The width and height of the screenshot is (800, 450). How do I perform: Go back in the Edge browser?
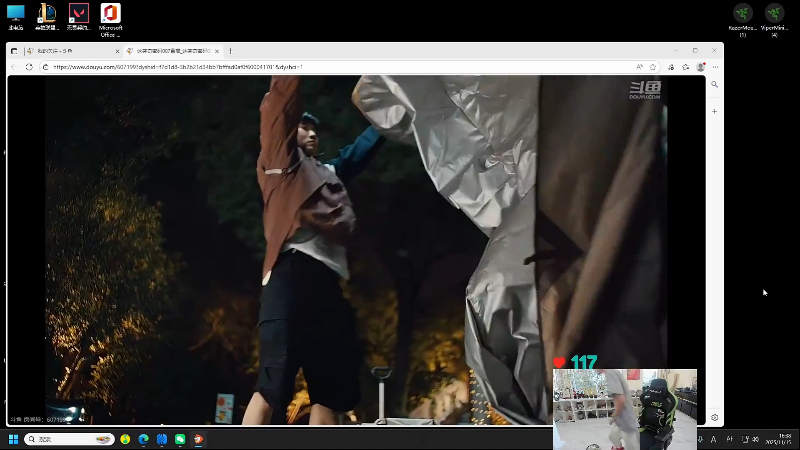14,67
